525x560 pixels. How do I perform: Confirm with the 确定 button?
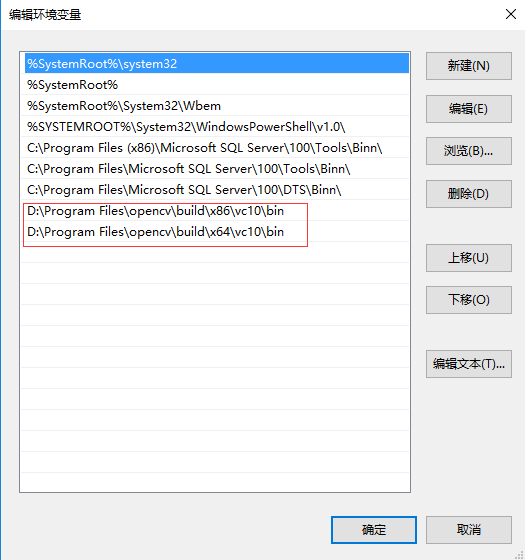[374, 530]
